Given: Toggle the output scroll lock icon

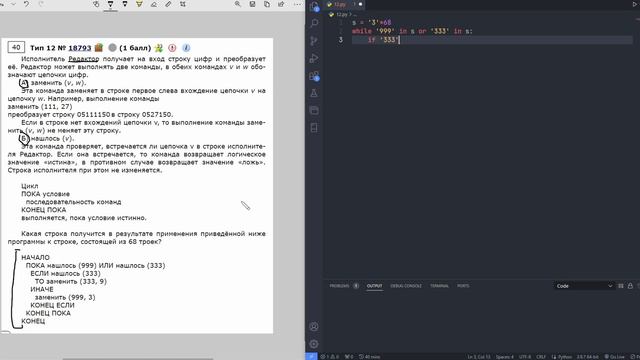Looking at the screenshot, I should pyautogui.click(x=630, y=286).
